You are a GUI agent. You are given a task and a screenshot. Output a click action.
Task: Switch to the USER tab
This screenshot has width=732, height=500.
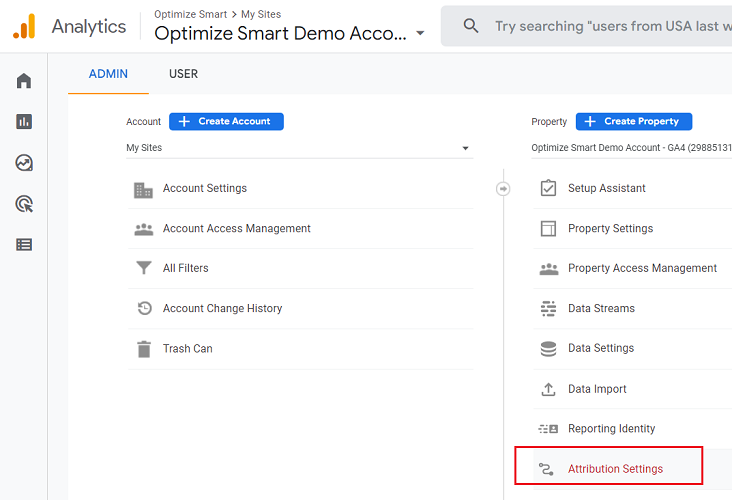183,74
